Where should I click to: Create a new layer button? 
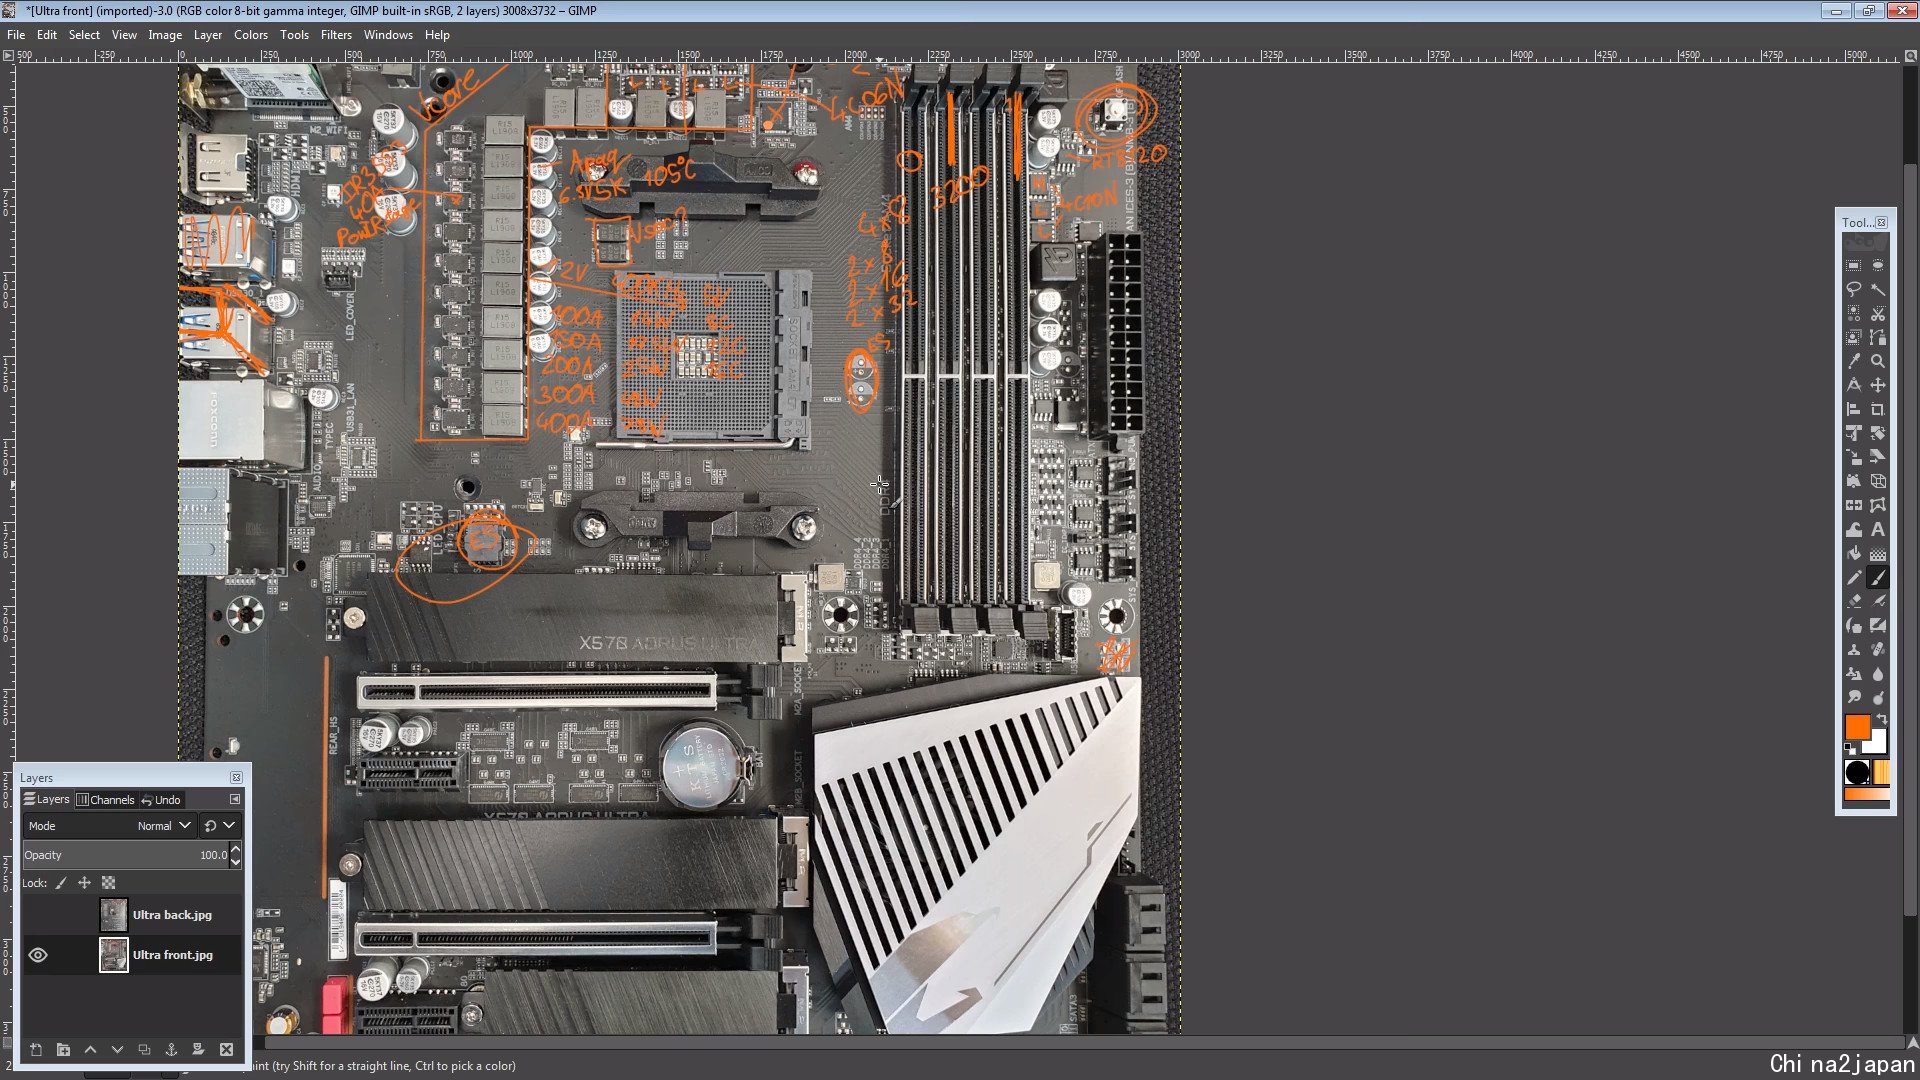coord(36,1049)
